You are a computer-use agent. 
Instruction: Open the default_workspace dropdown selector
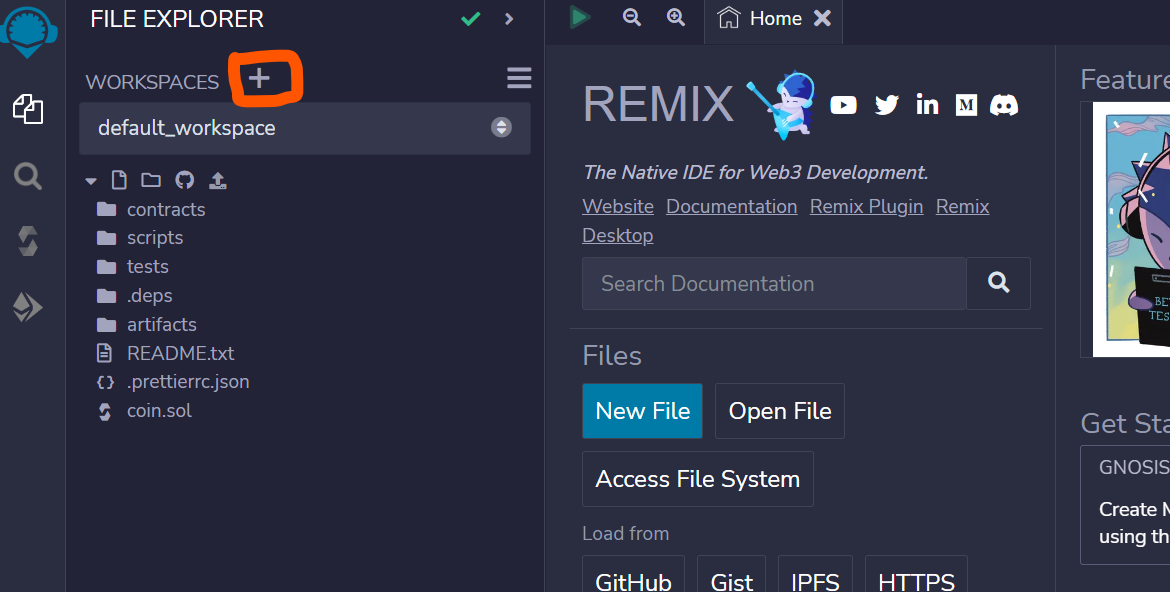(x=304, y=128)
